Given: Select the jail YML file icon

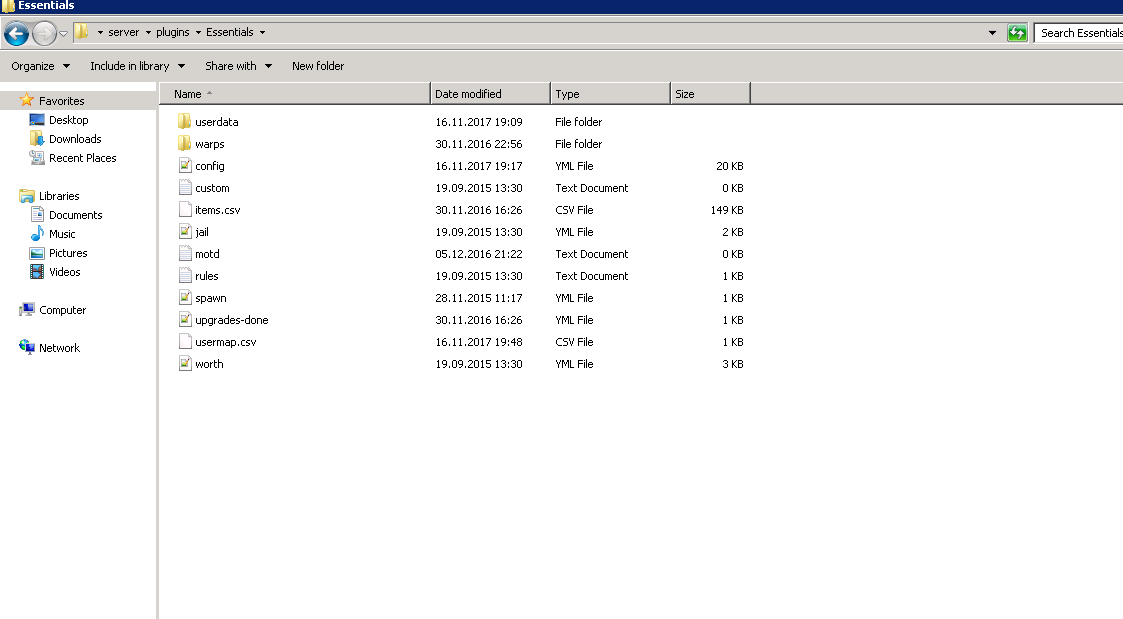Looking at the screenshot, I should 185,231.
